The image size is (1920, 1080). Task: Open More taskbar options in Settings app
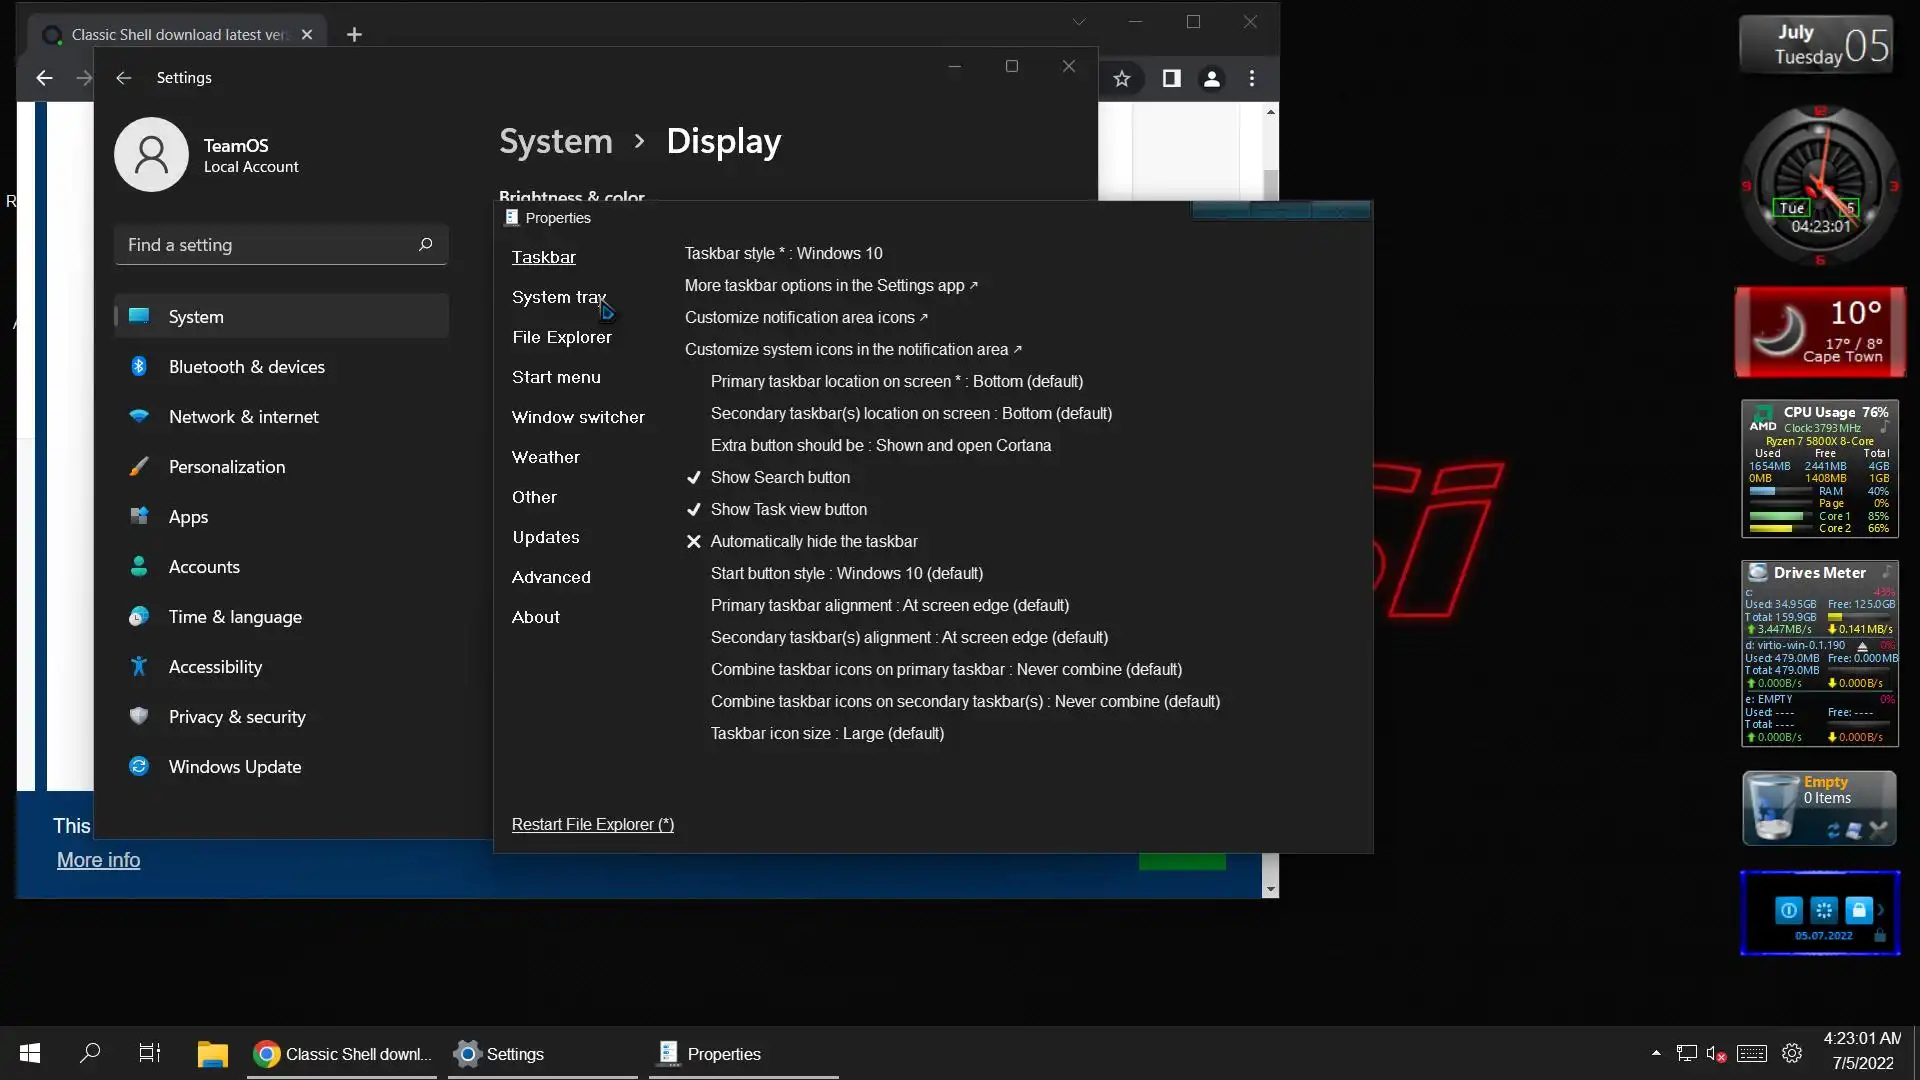point(830,285)
